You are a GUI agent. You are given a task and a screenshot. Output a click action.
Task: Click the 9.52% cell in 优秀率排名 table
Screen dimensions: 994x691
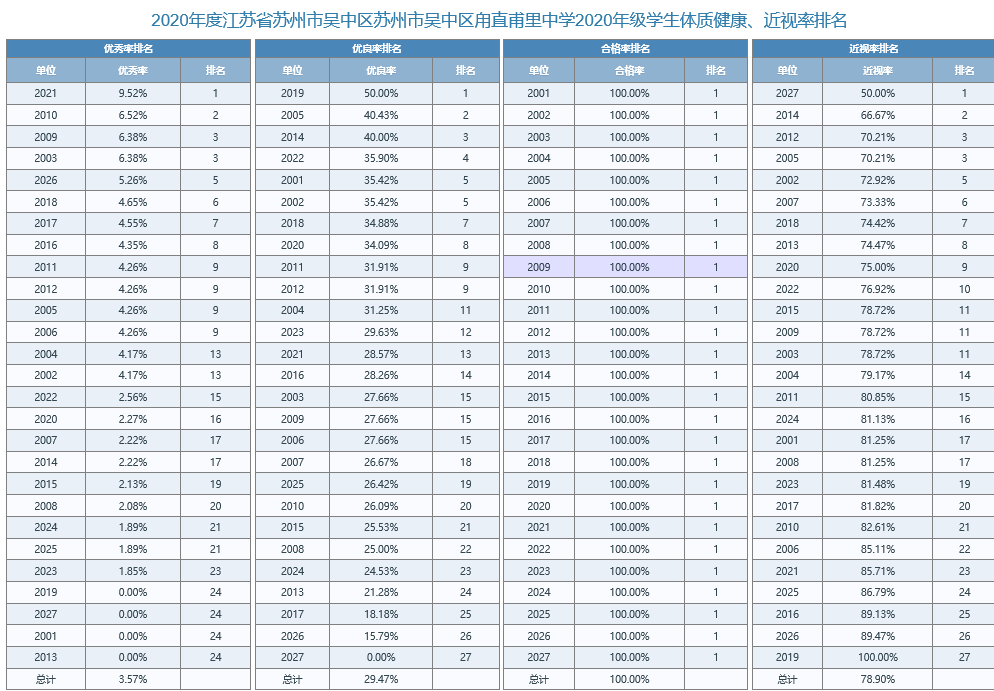[x=133, y=93]
